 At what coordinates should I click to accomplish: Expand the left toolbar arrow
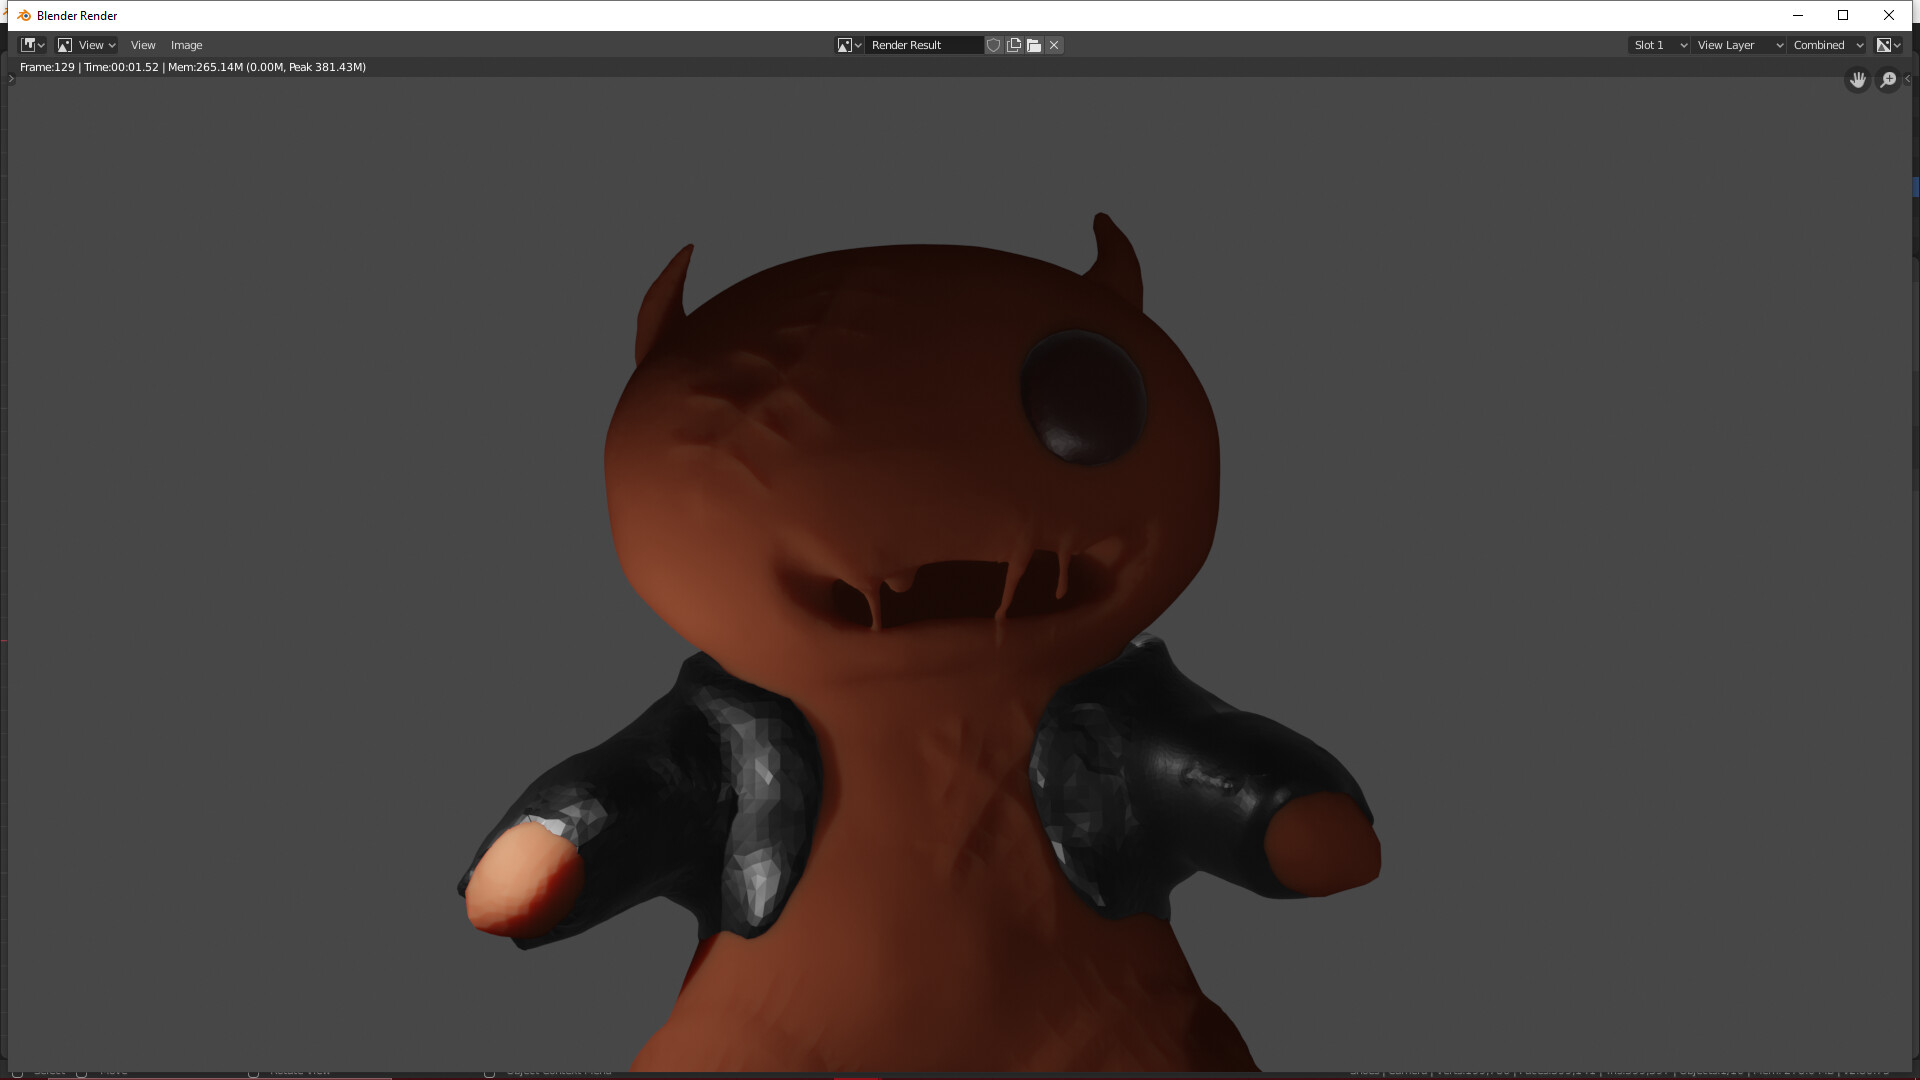(x=11, y=79)
